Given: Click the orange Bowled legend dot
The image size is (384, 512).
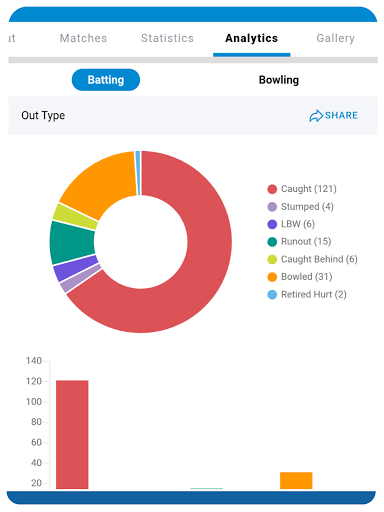Looking at the screenshot, I should tap(272, 277).
